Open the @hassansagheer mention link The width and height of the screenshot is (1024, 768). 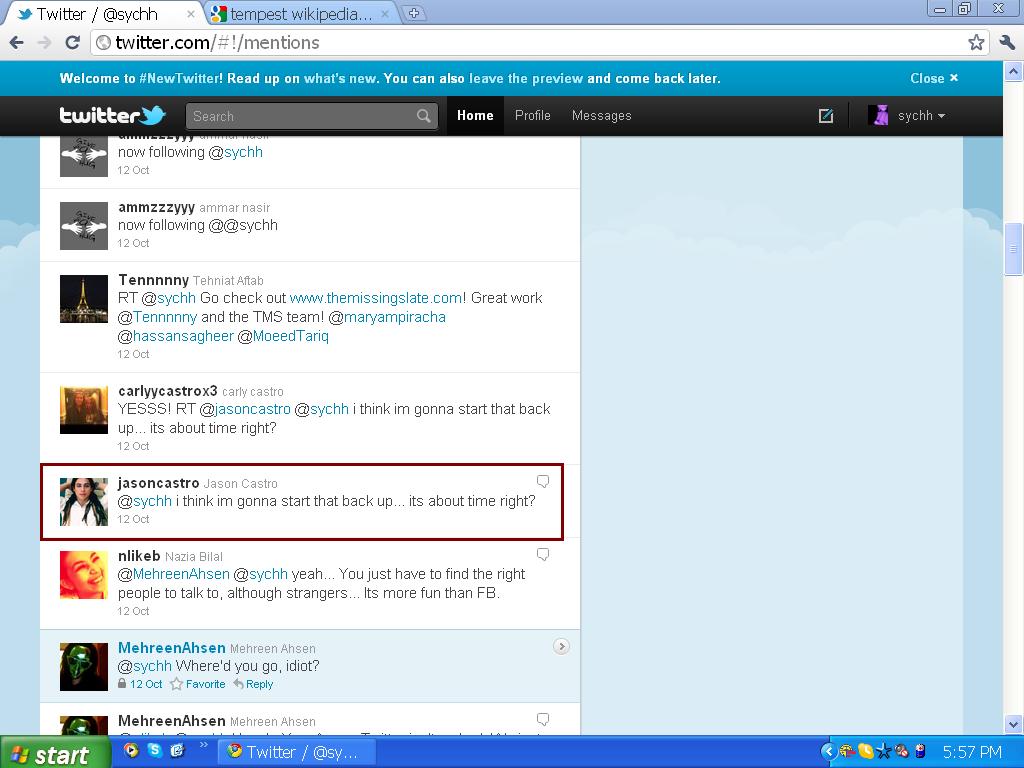[x=183, y=336]
